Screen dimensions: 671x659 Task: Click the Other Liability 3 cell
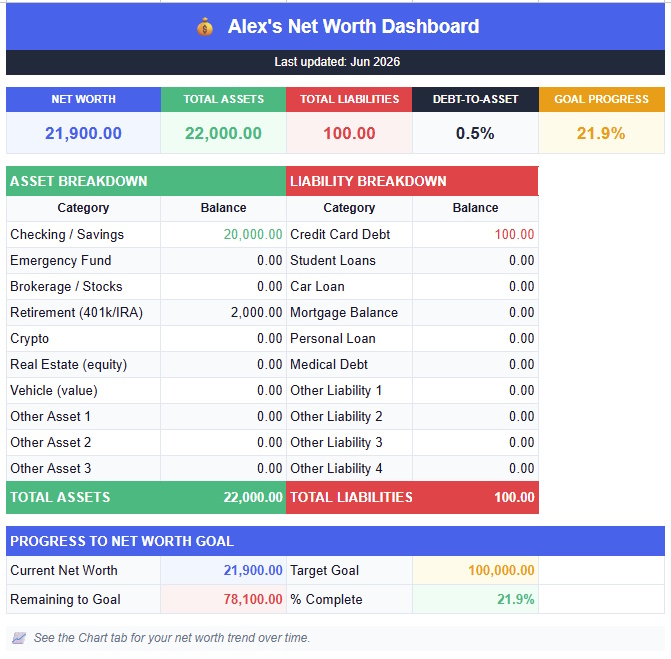[x=349, y=442]
